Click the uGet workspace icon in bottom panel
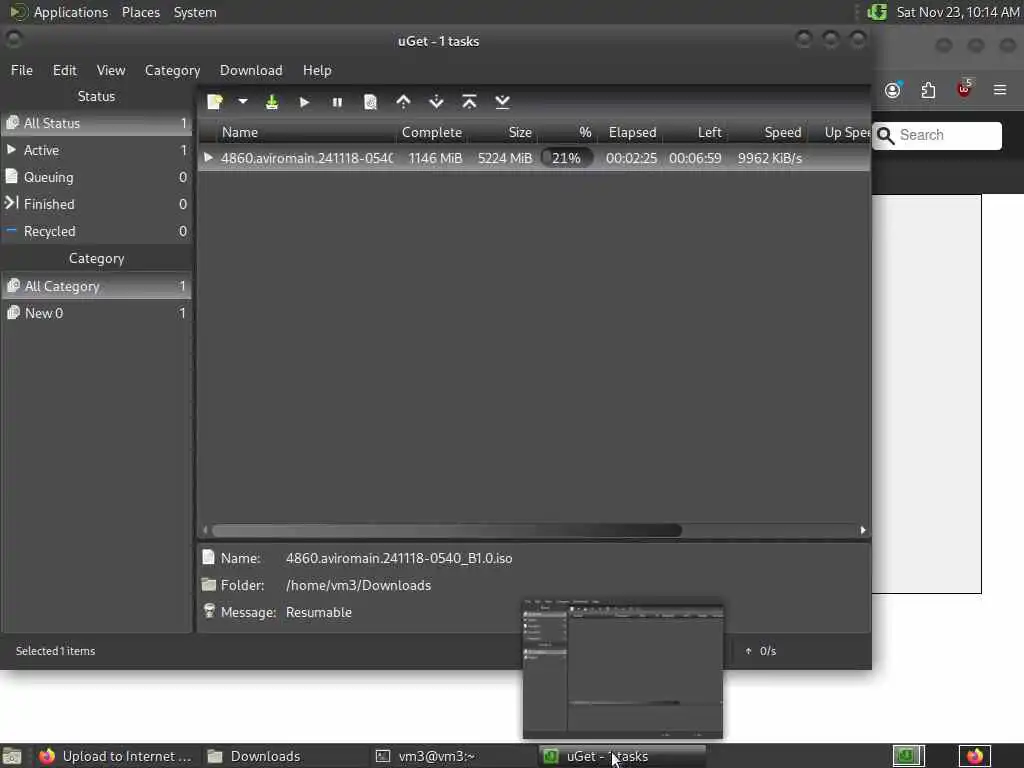 909,756
